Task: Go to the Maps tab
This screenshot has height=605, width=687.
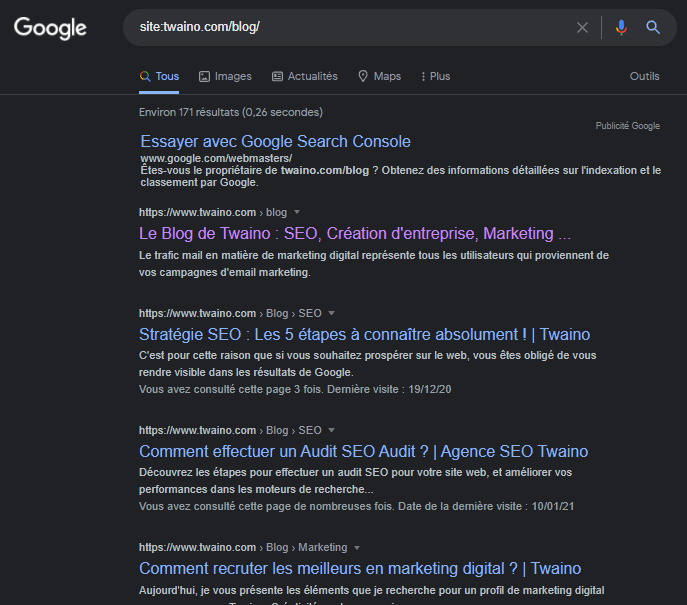Action: (379, 76)
